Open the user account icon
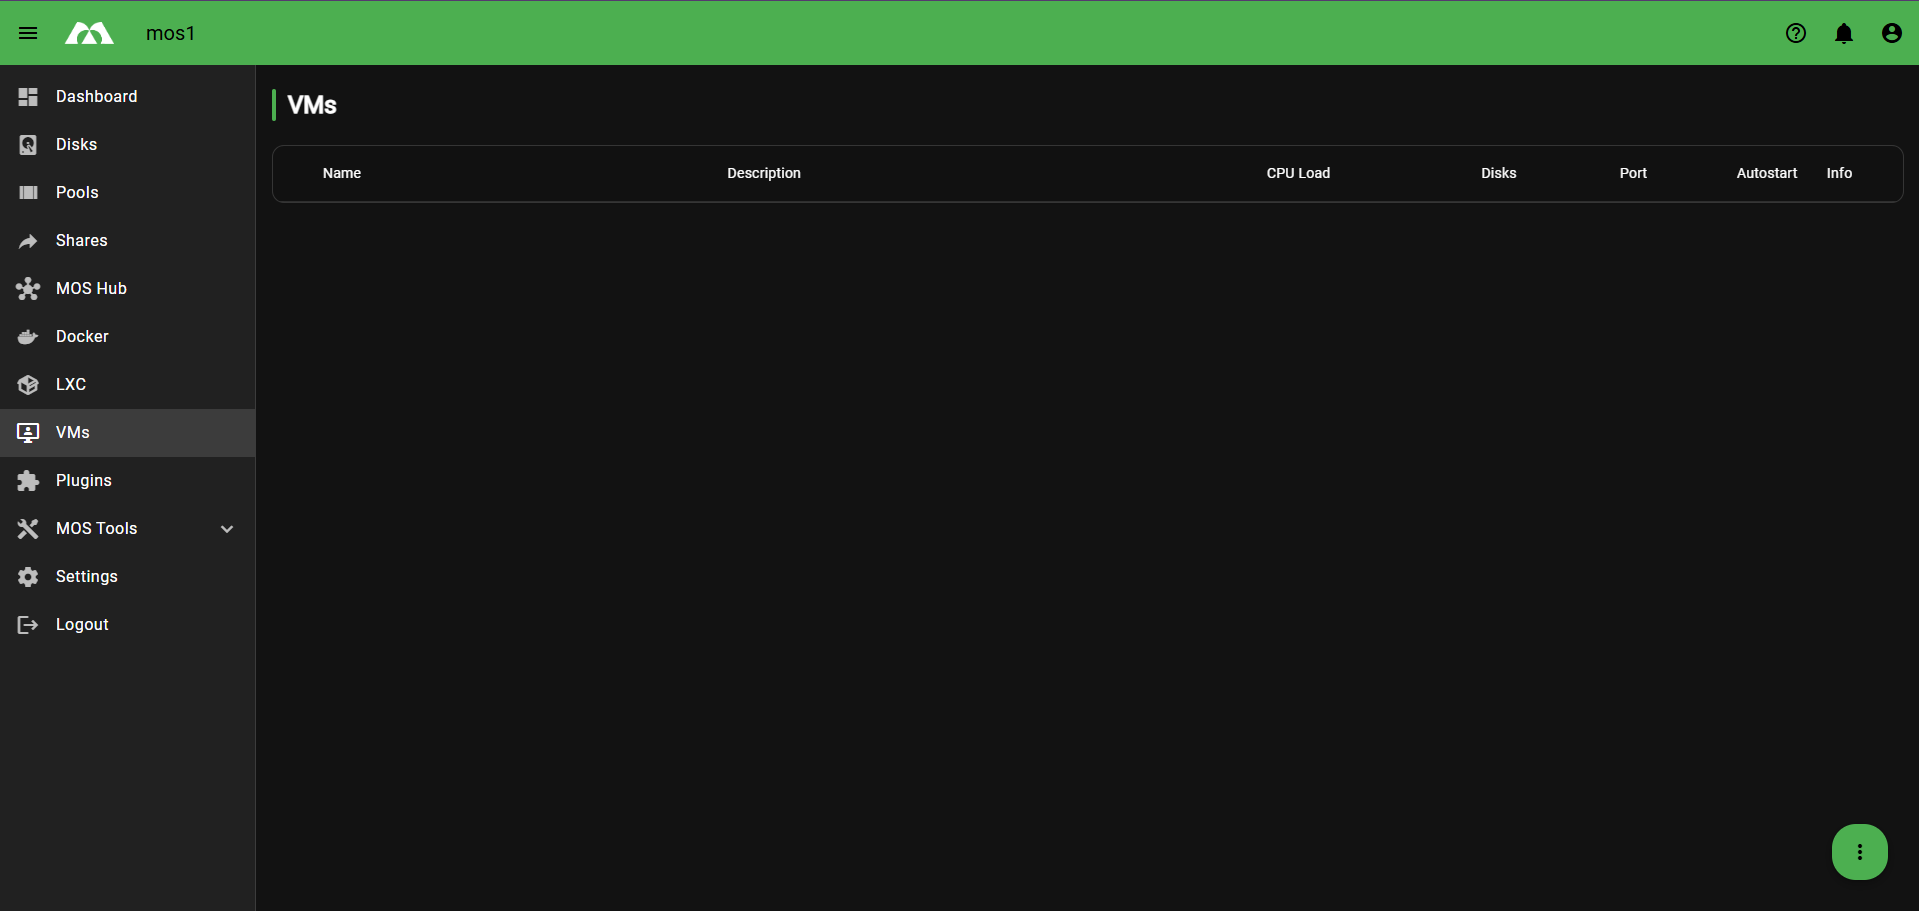Screen dimensions: 1919x911 pos(1891,33)
